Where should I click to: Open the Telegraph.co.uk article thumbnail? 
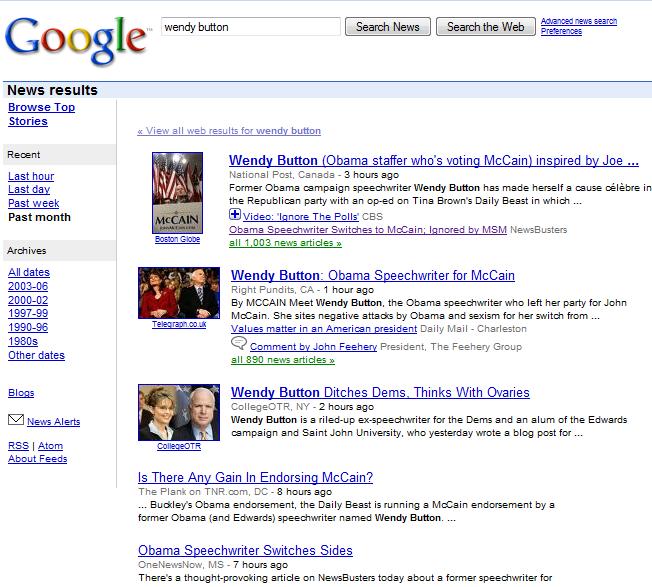[179, 293]
